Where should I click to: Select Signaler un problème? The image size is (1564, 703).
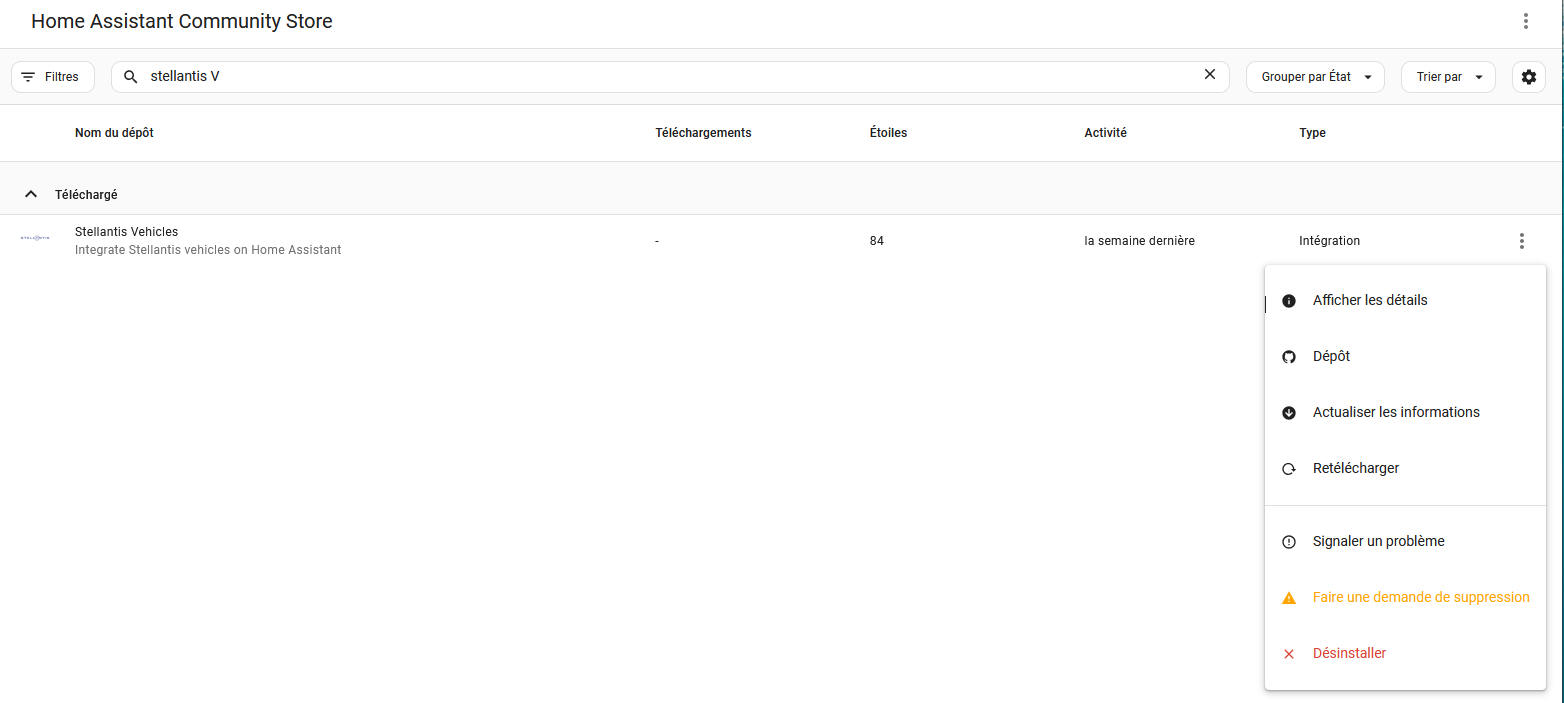tap(1405, 541)
